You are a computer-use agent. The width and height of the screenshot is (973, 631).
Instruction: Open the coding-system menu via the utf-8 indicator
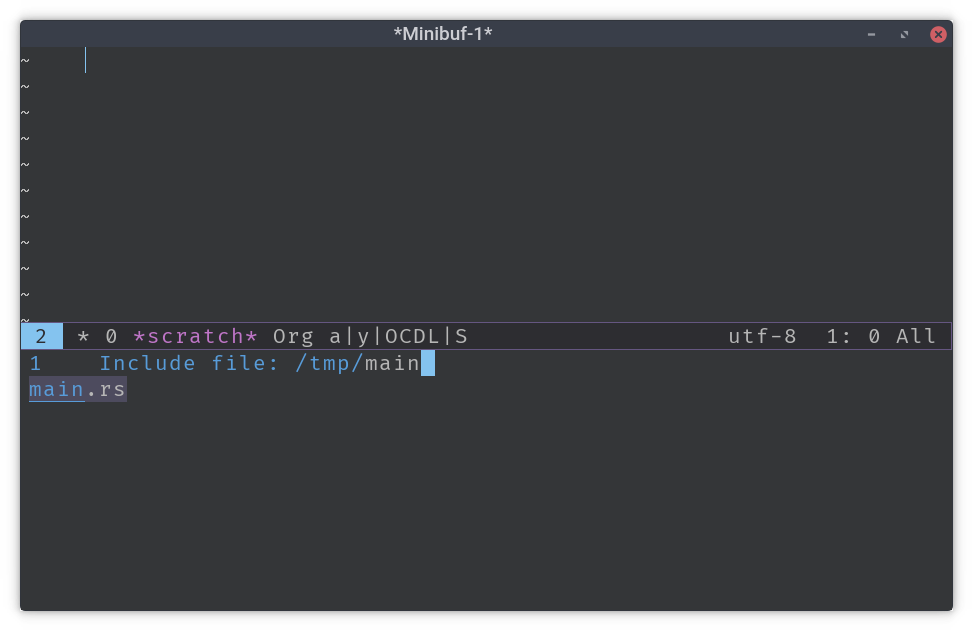(x=762, y=336)
